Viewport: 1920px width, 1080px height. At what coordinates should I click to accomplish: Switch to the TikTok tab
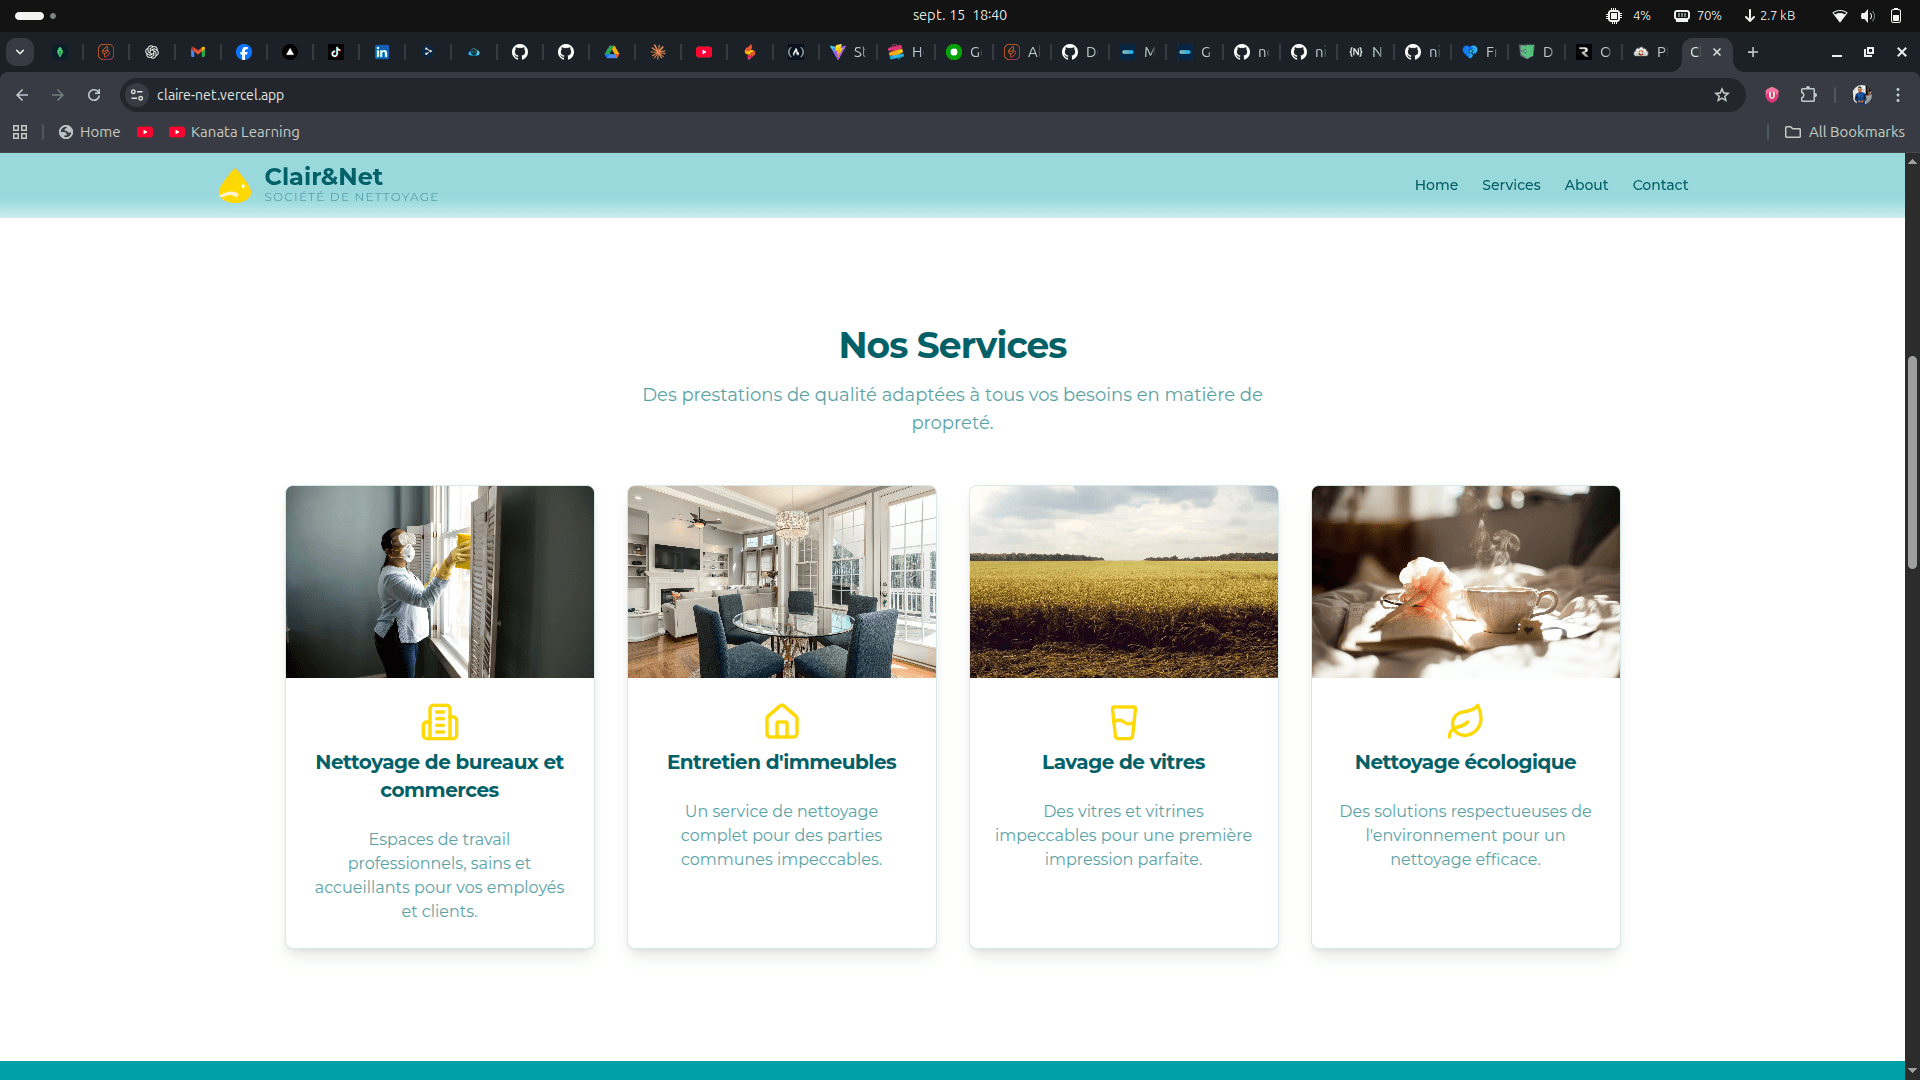point(336,52)
